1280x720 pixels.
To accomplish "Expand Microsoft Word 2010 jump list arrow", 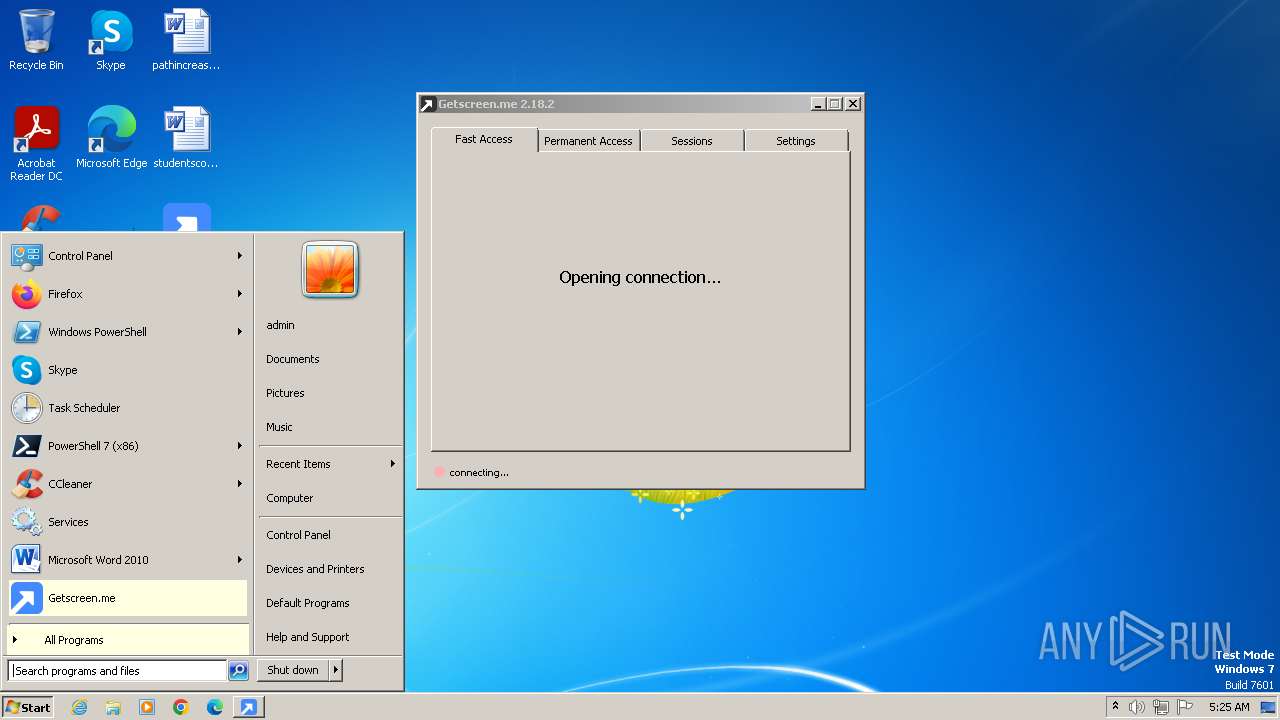I will (240, 560).
